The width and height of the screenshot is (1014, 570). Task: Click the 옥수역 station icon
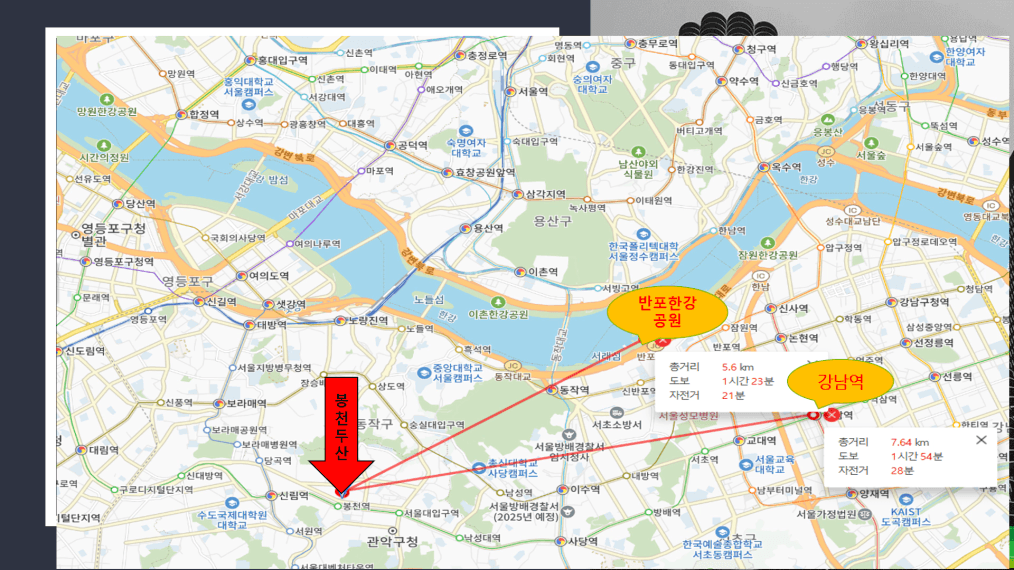tap(764, 167)
